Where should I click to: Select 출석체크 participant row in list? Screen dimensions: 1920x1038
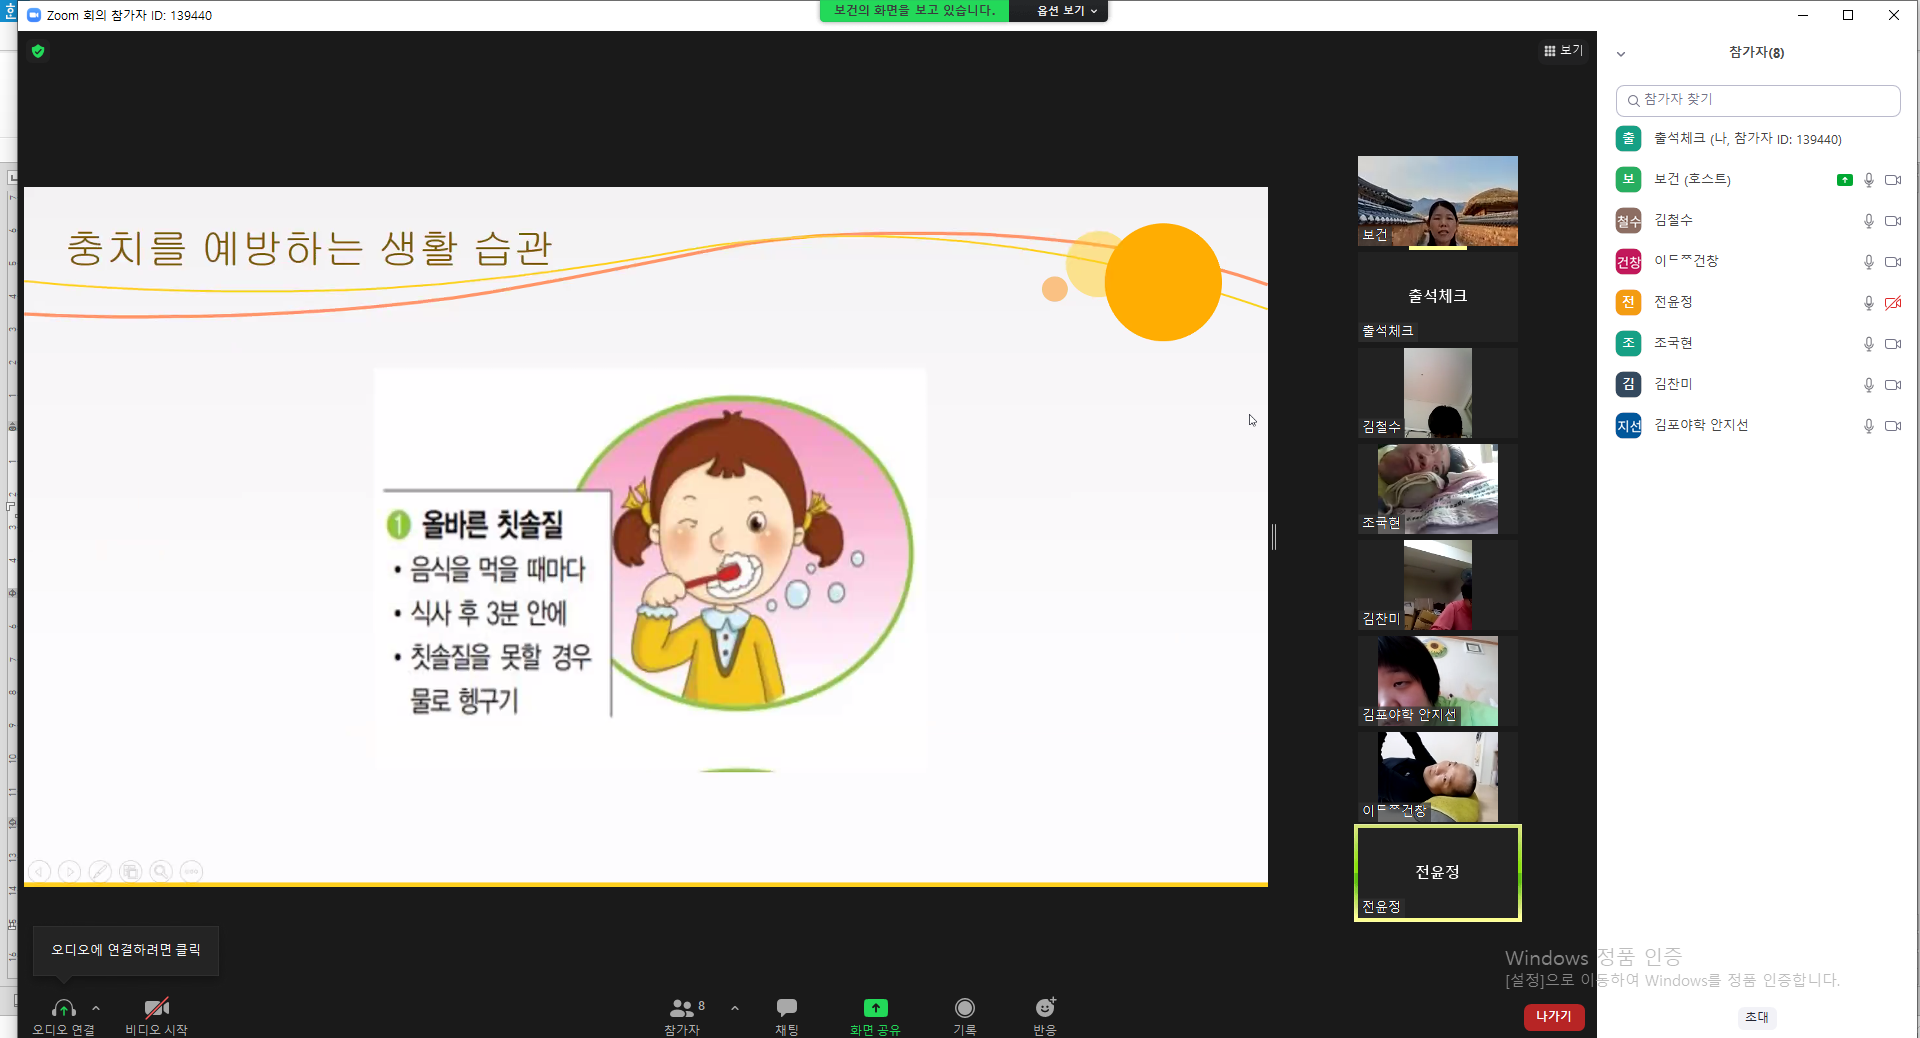[x=1758, y=139]
